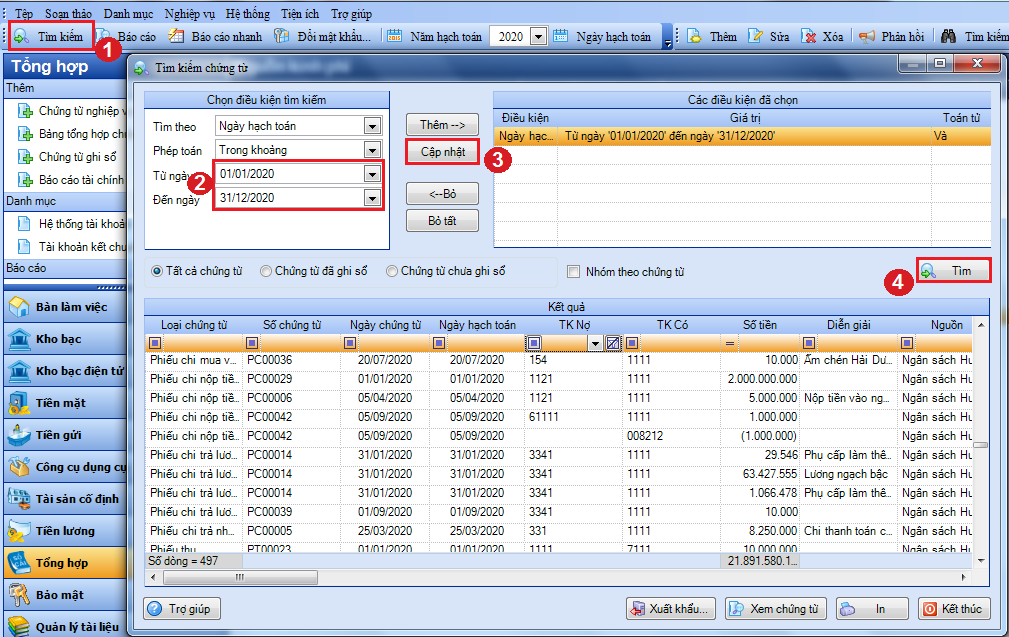
Task: Clear the TK Nợ column filter
Action: tap(613, 343)
